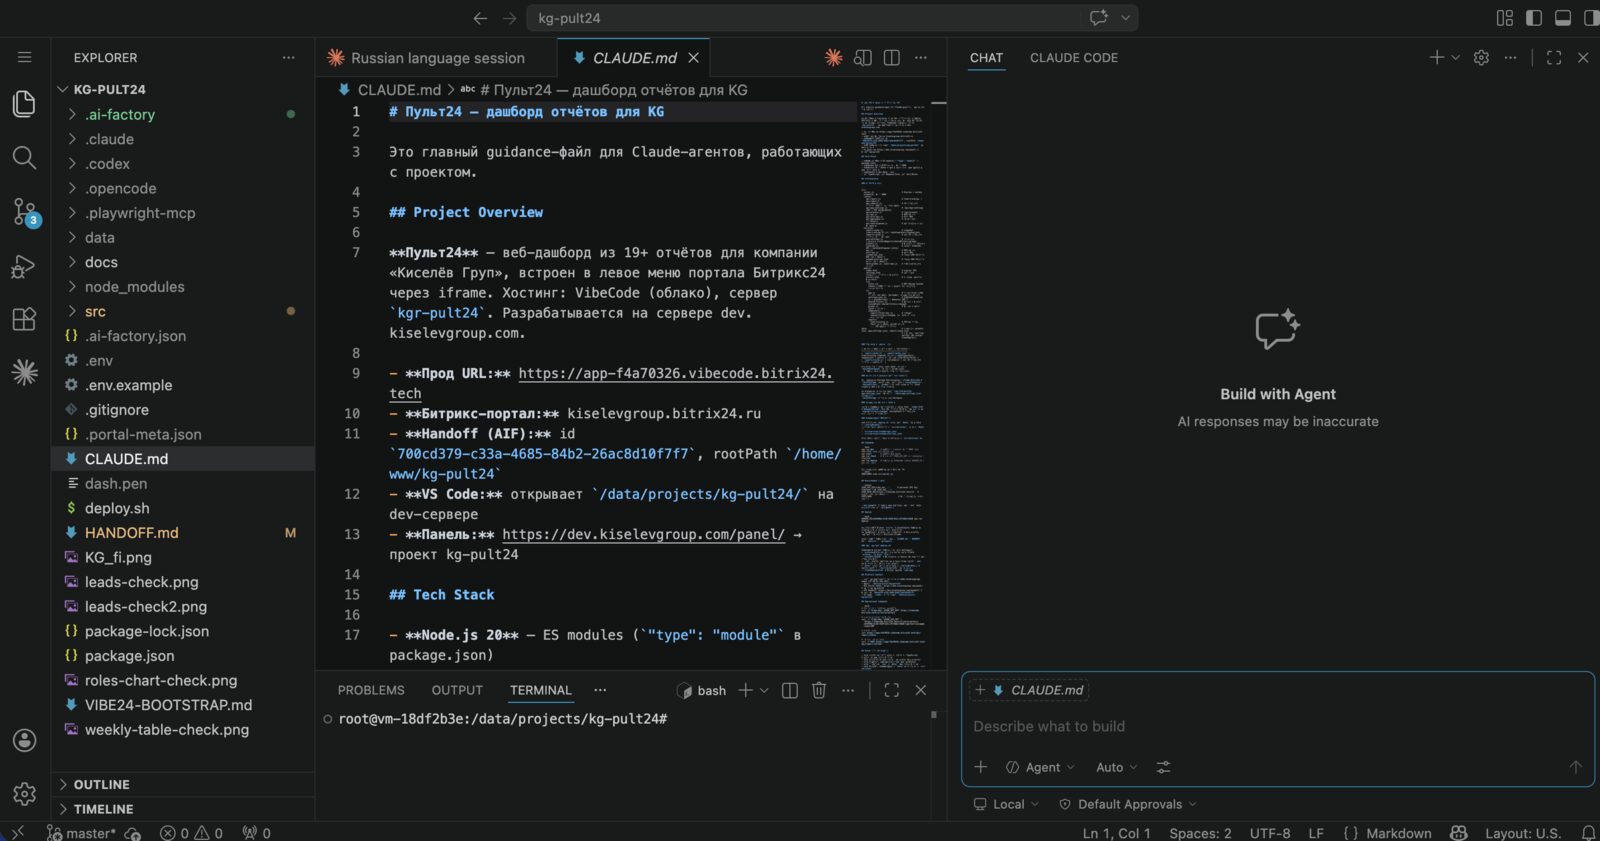Screen dimensions: 1600x841
Task: Open Extensions view in activity bar
Action: click(24, 319)
